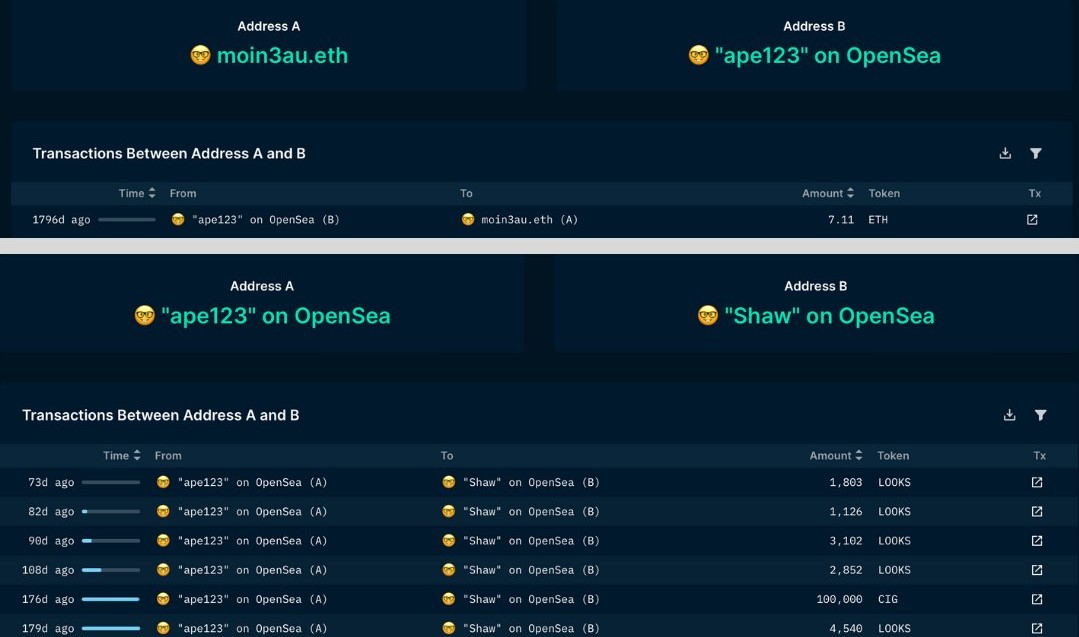Screen dimensions: 1079x637
Task: Sort top table by Amount column
Action: coord(828,193)
